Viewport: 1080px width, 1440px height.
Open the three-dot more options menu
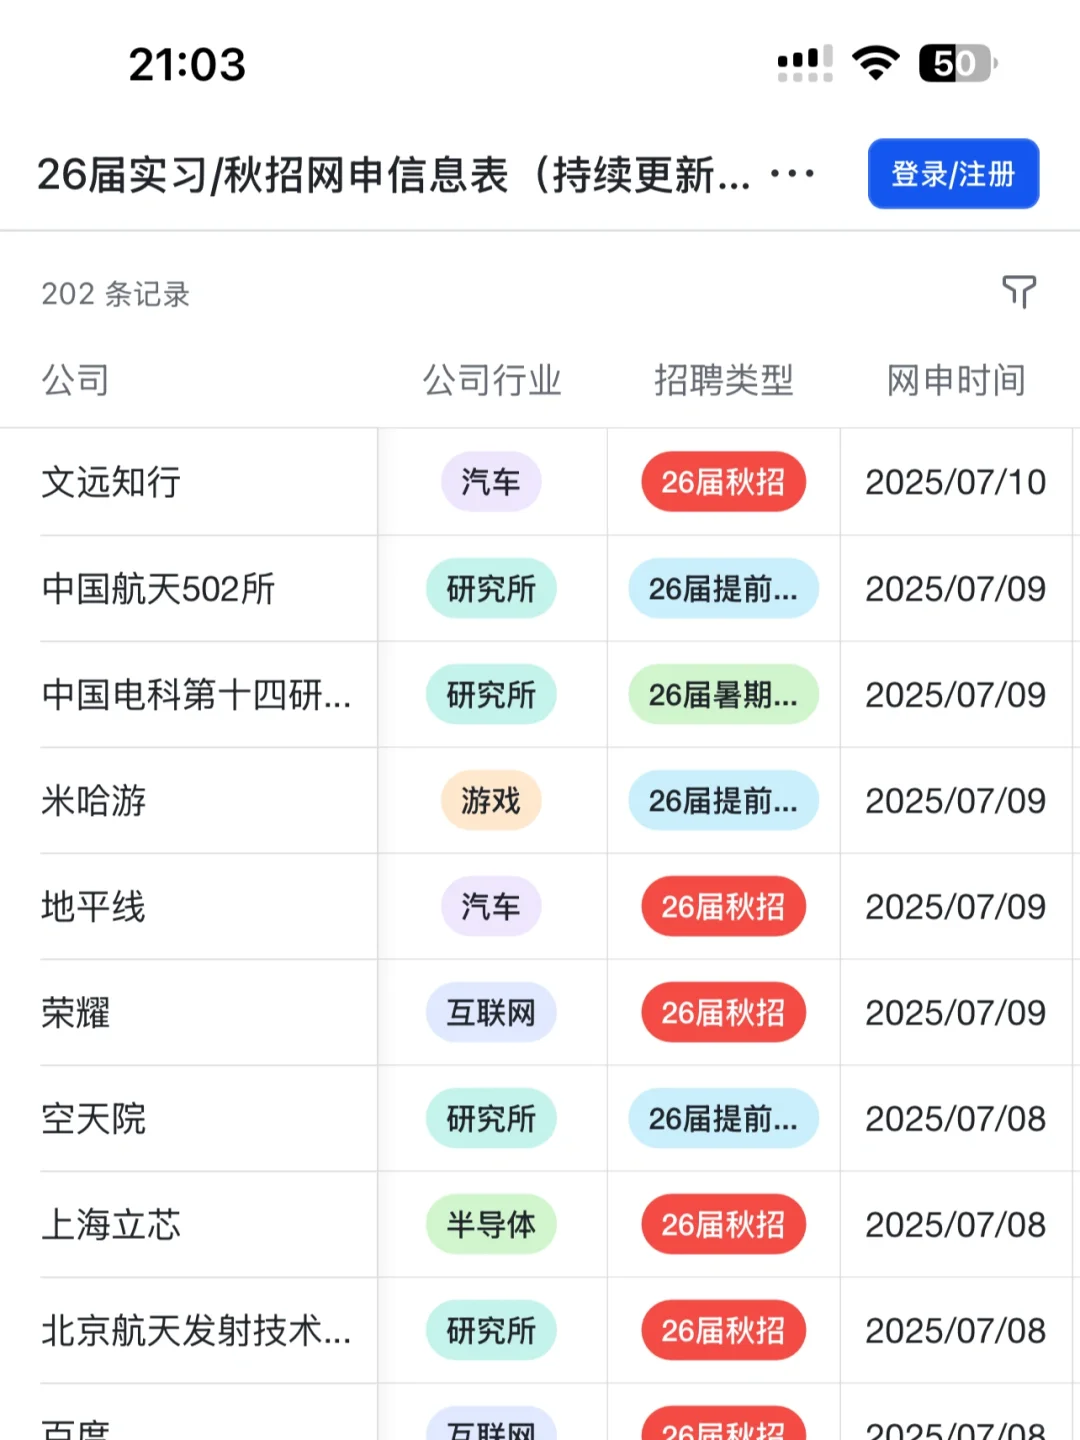(x=792, y=174)
